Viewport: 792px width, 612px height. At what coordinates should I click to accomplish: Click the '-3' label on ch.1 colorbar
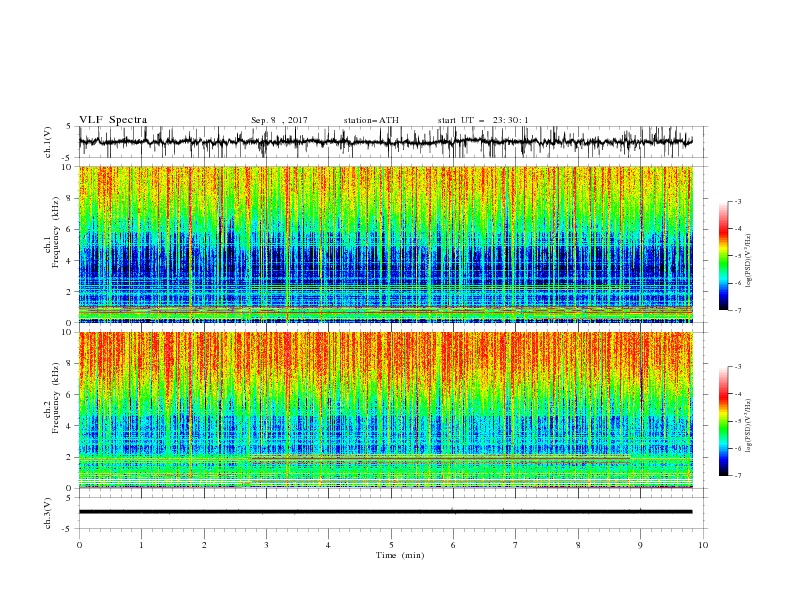(x=737, y=201)
